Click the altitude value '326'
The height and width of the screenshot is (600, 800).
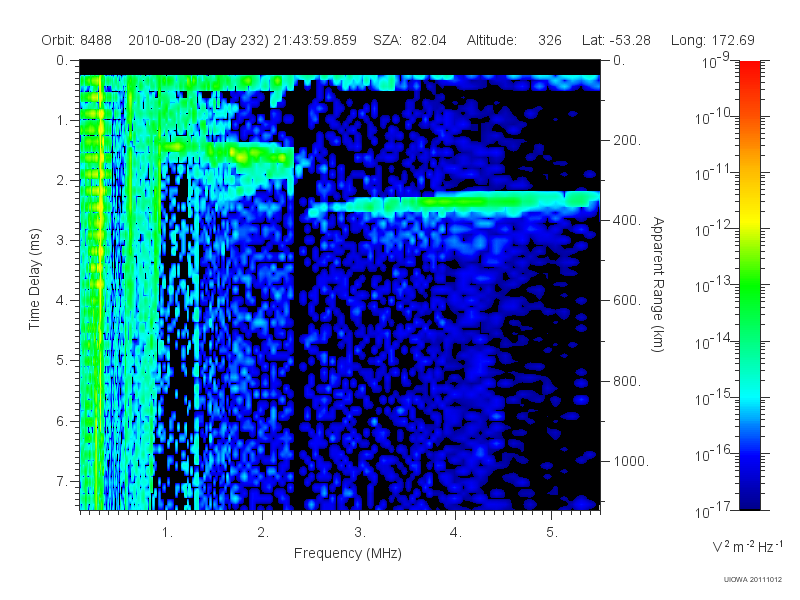[x=549, y=40]
